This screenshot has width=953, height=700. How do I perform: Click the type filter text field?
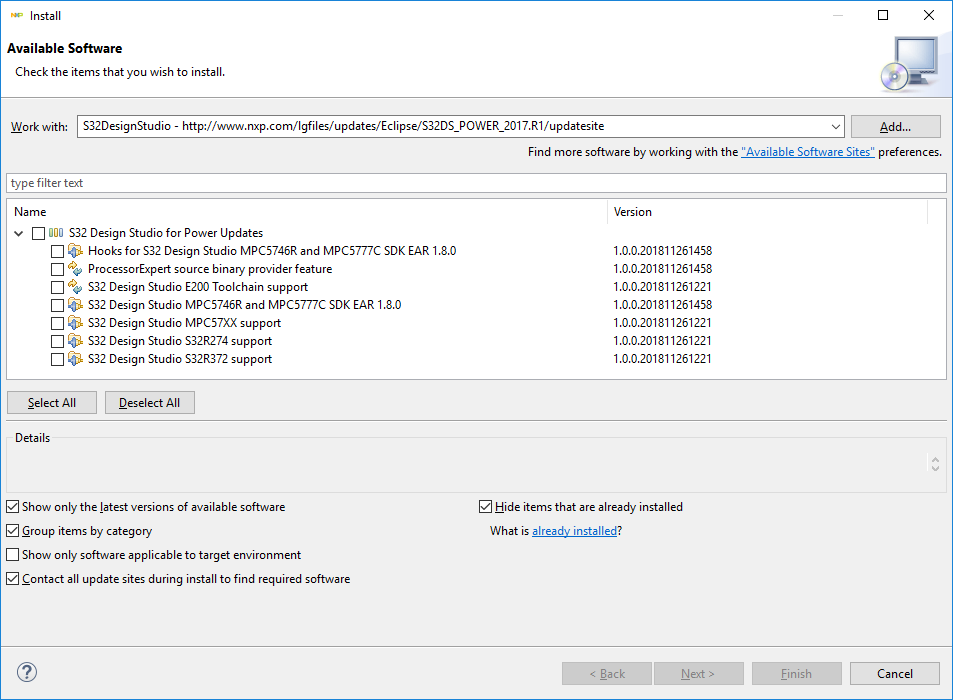tap(476, 183)
